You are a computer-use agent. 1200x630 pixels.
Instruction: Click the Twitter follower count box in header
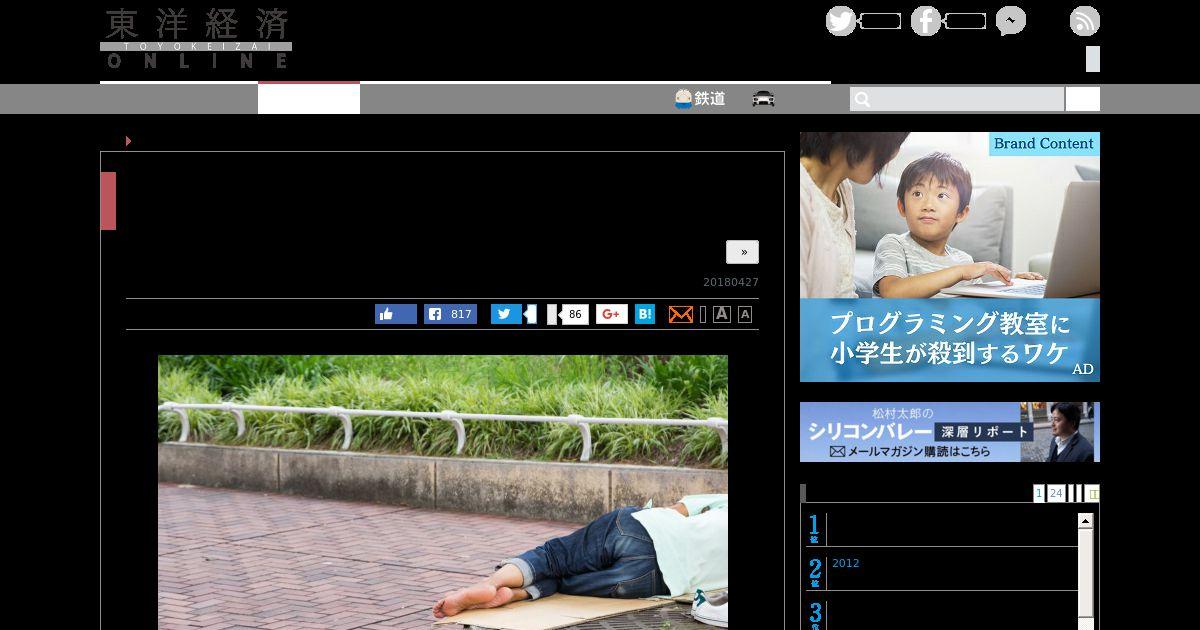[880, 21]
